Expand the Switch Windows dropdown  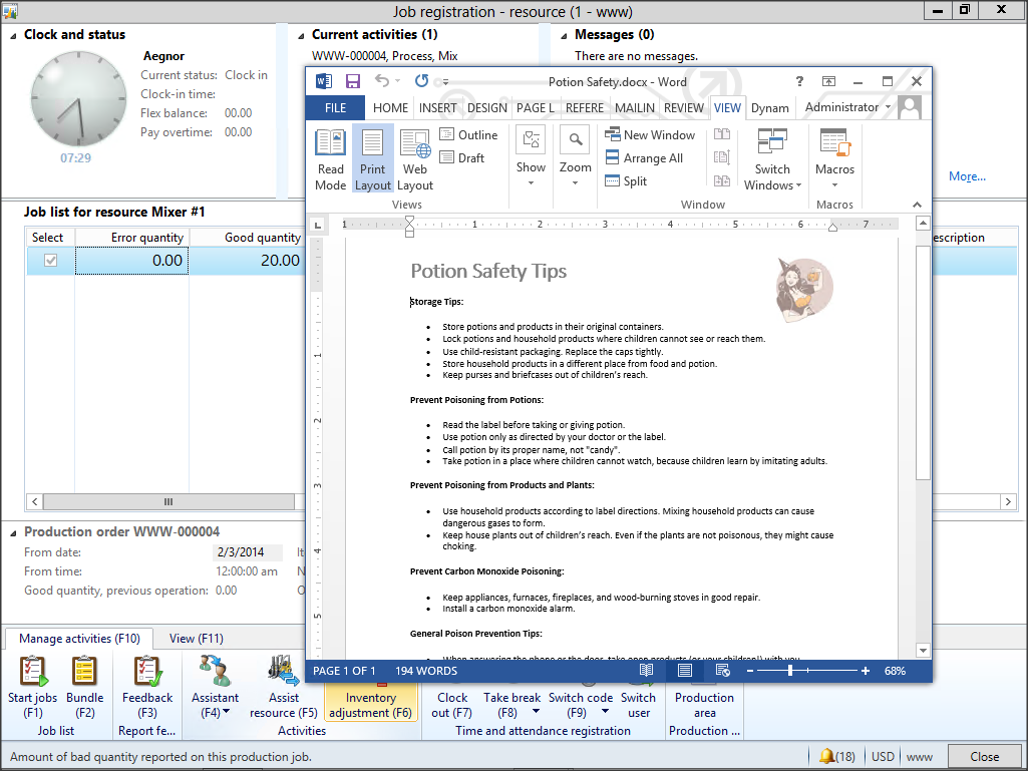[x=772, y=158]
